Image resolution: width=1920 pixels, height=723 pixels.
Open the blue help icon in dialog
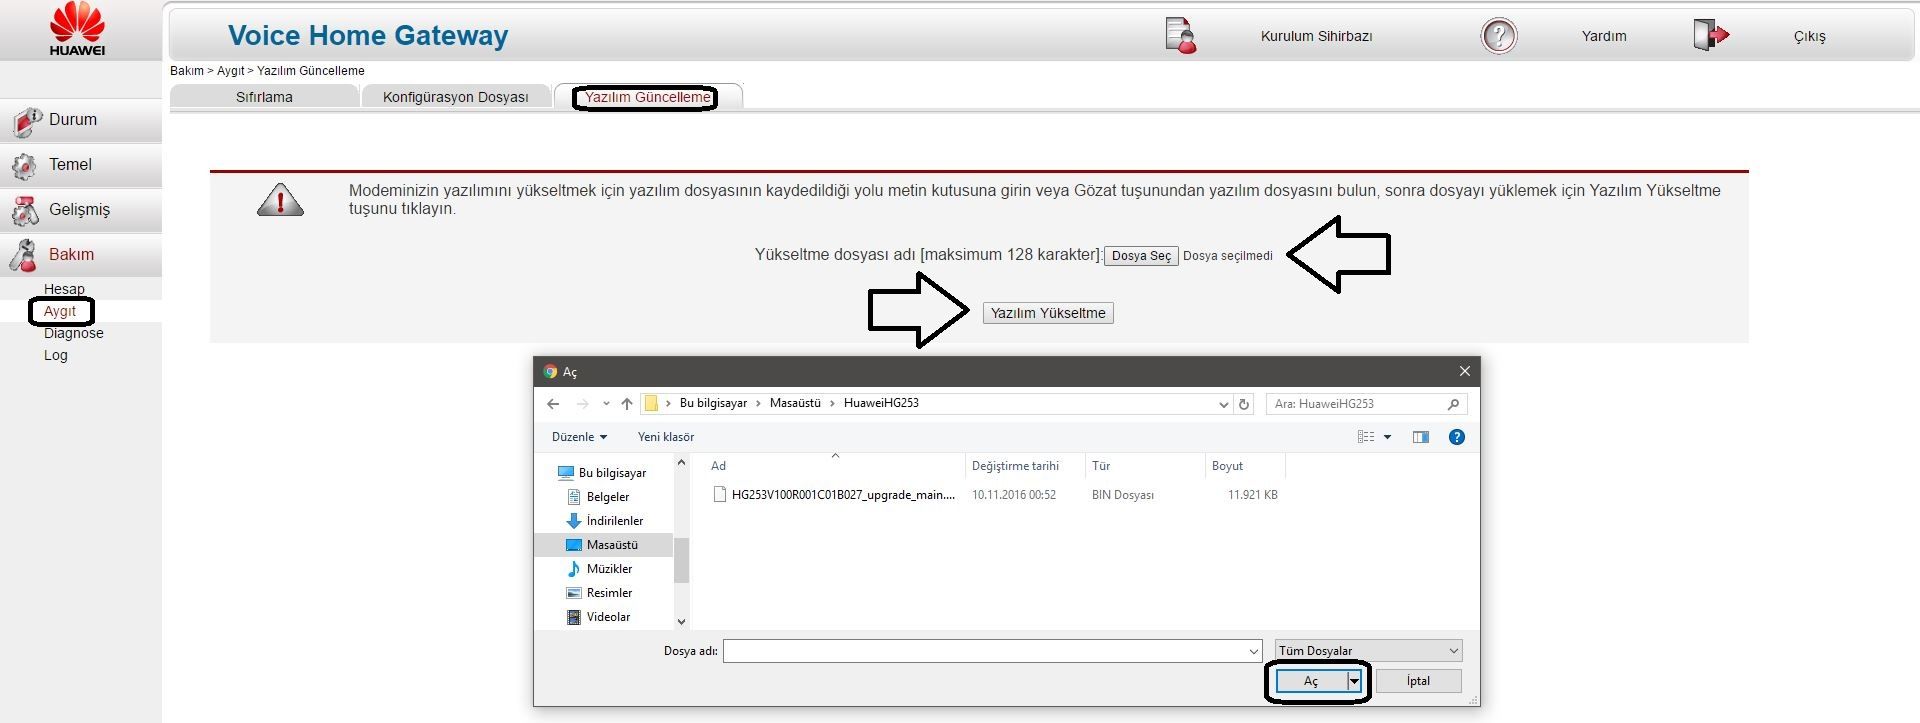click(1457, 437)
